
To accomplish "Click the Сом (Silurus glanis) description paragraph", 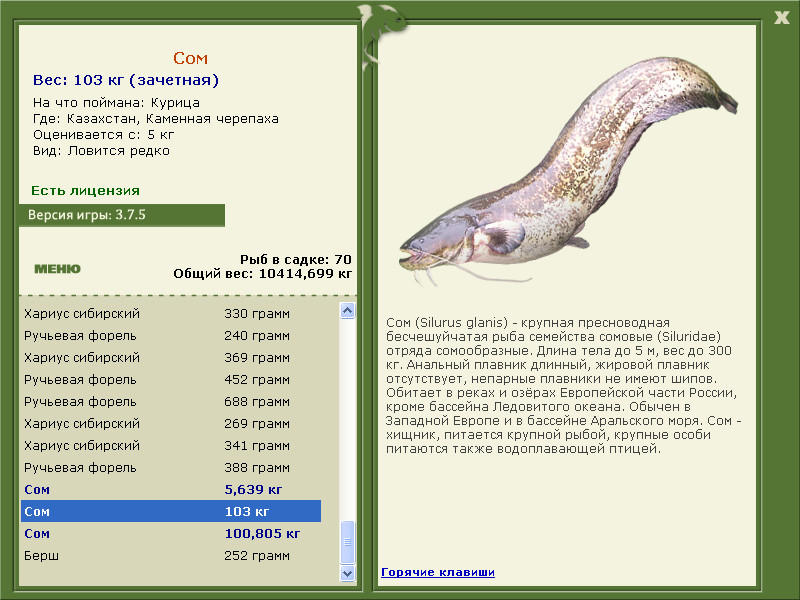I will (564, 386).
